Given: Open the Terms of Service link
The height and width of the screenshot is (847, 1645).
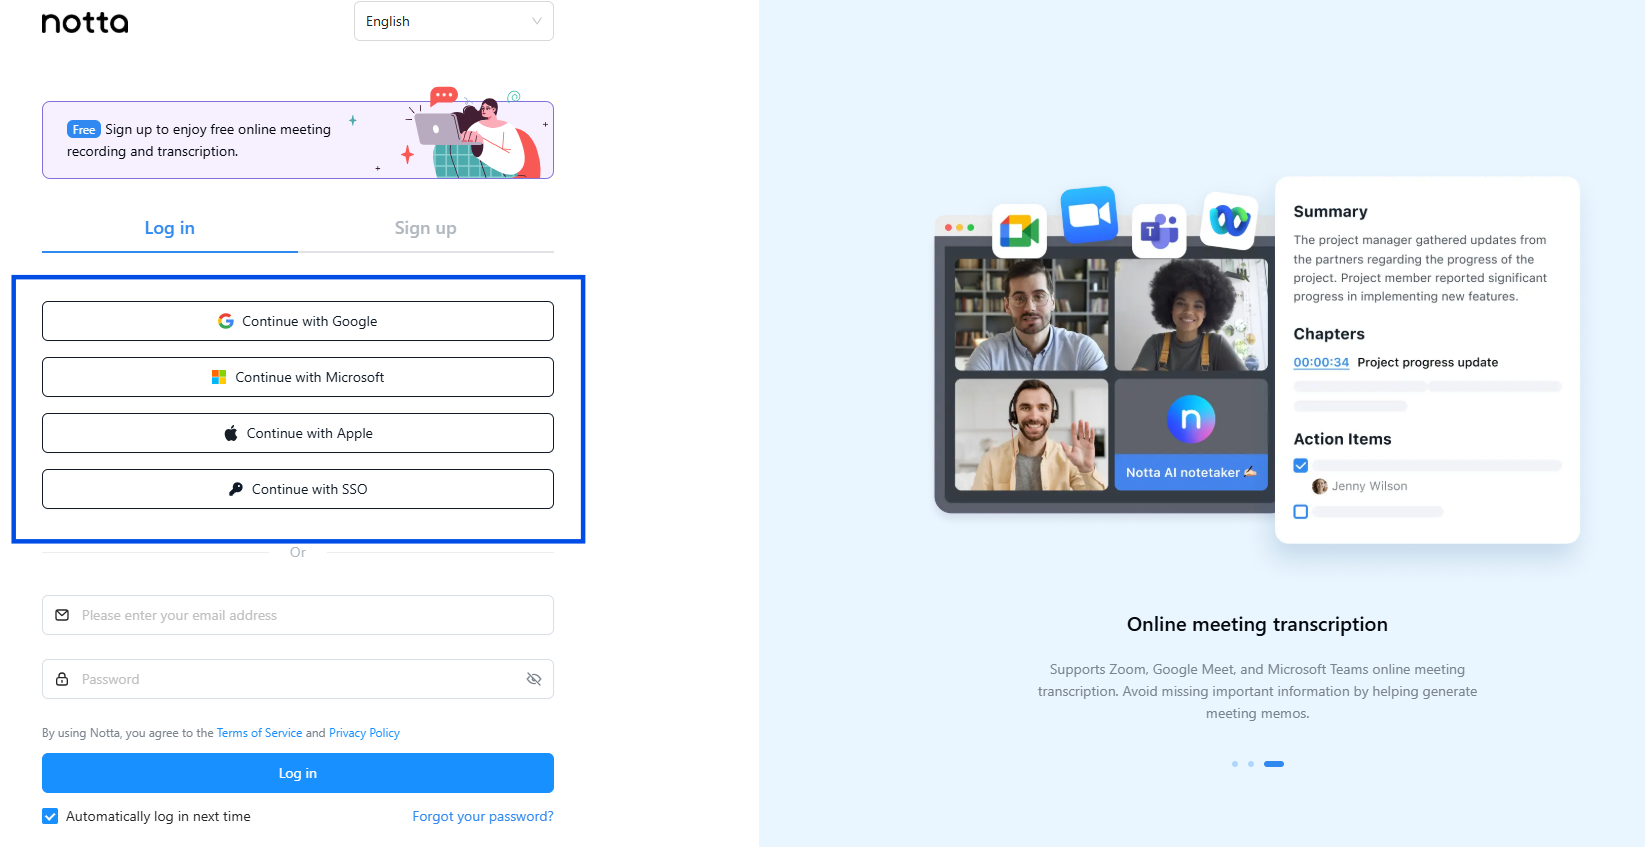Looking at the screenshot, I should [259, 733].
